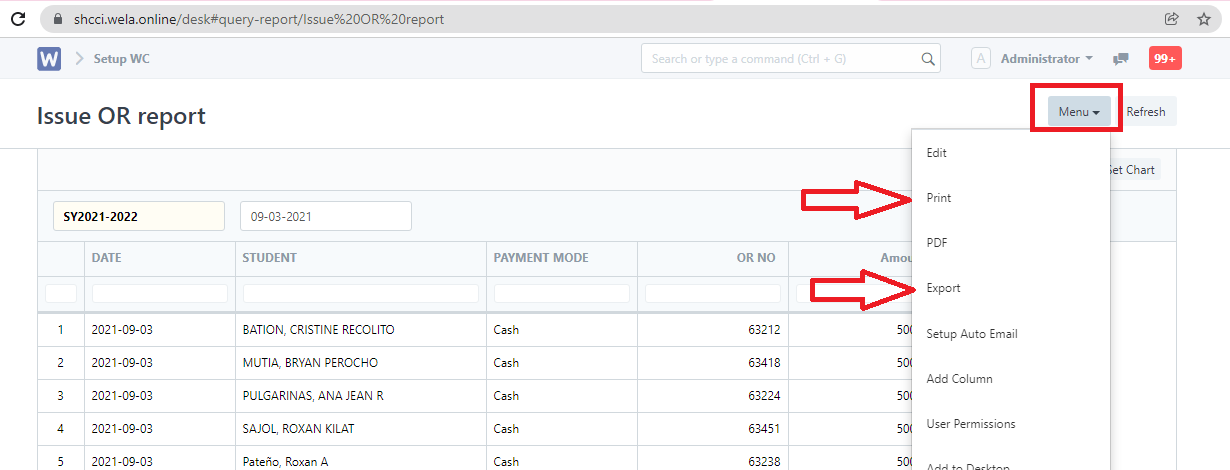1230x470 pixels.
Task: Select Print from the menu
Action: pyautogui.click(x=938, y=198)
